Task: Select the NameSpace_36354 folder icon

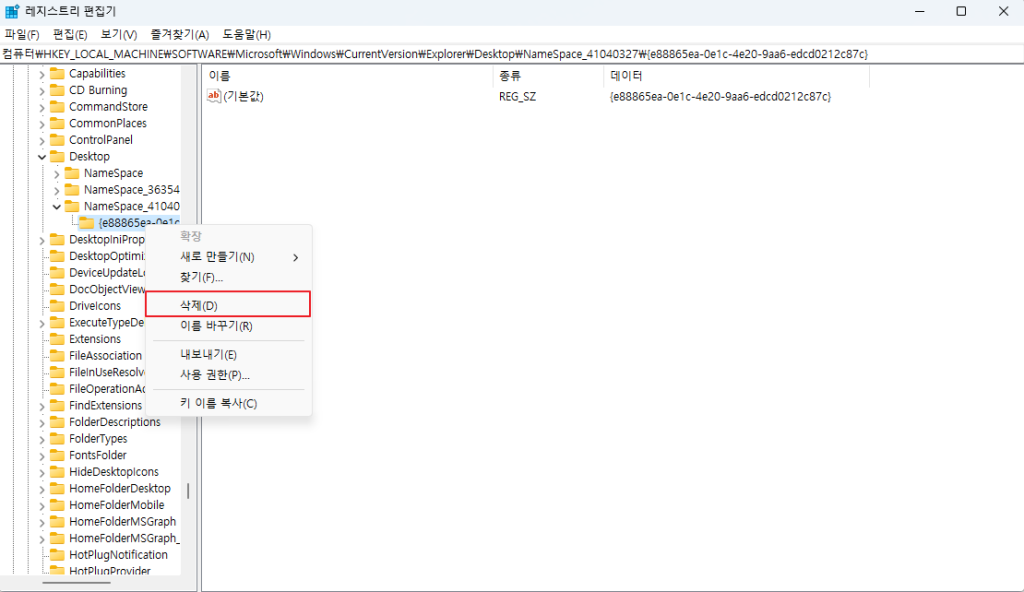Action: (x=72, y=189)
